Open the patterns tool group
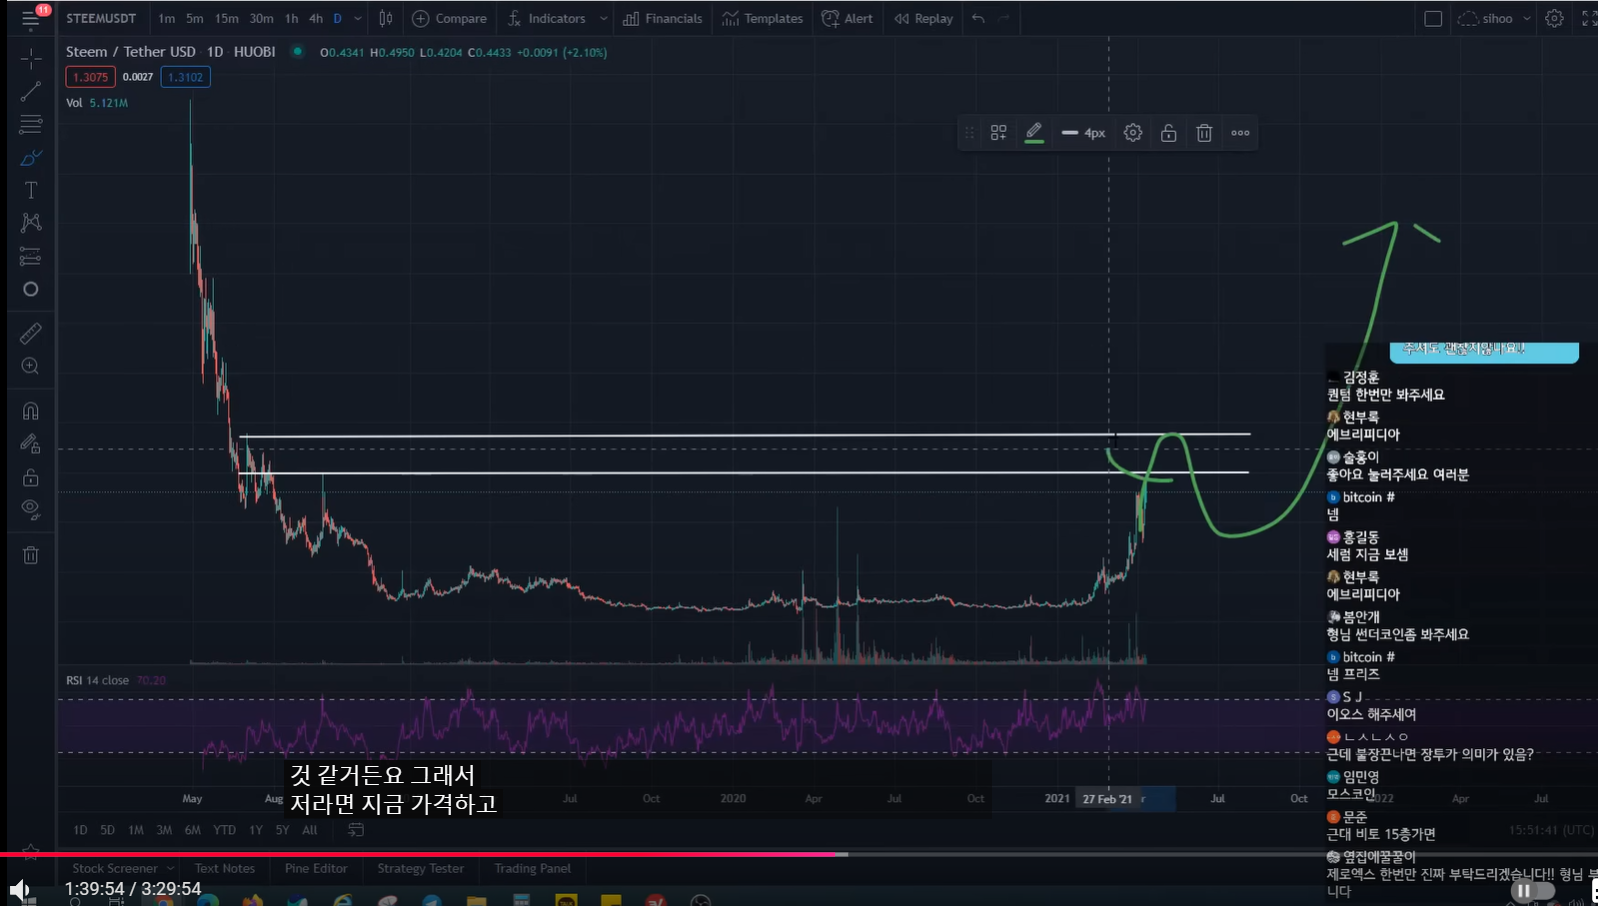The image size is (1598, 906). [31, 223]
